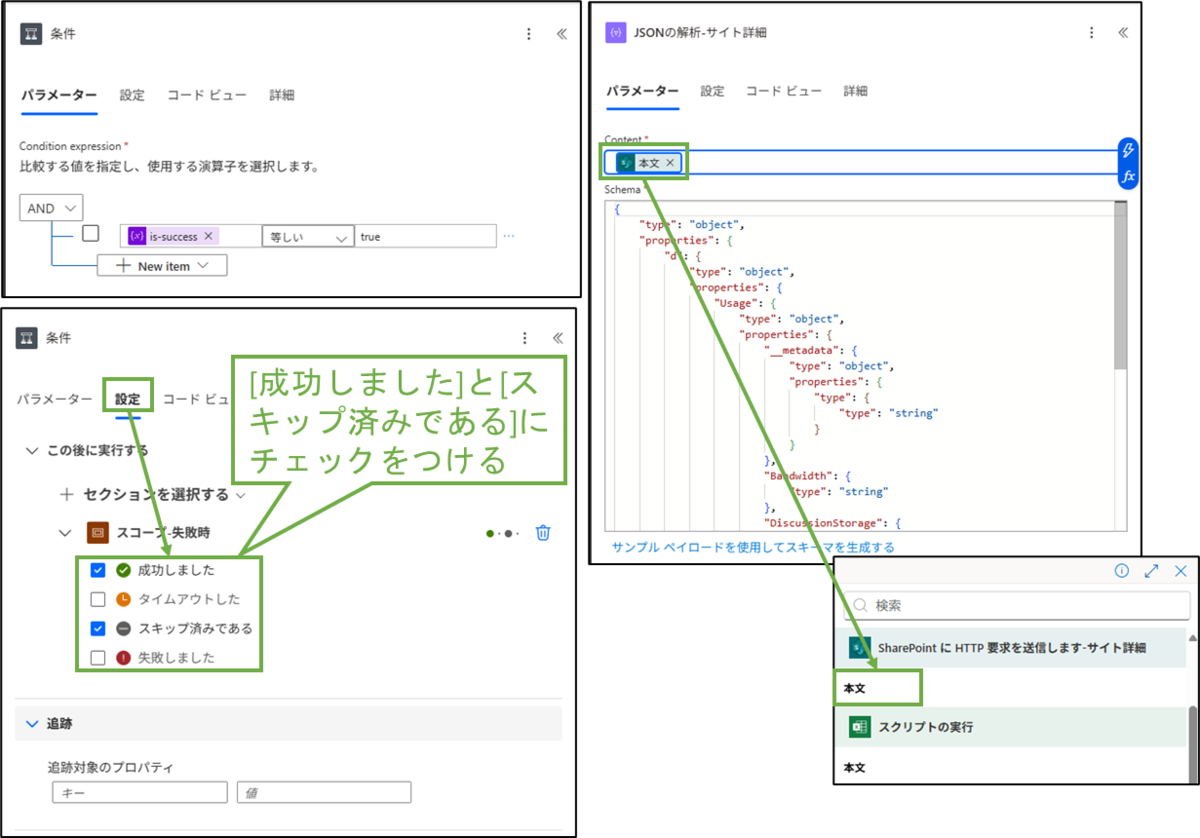Click the SharePoint icon inside the 本文 token
This screenshot has height=838, width=1200.
pyautogui.click(x=626, y=162)
